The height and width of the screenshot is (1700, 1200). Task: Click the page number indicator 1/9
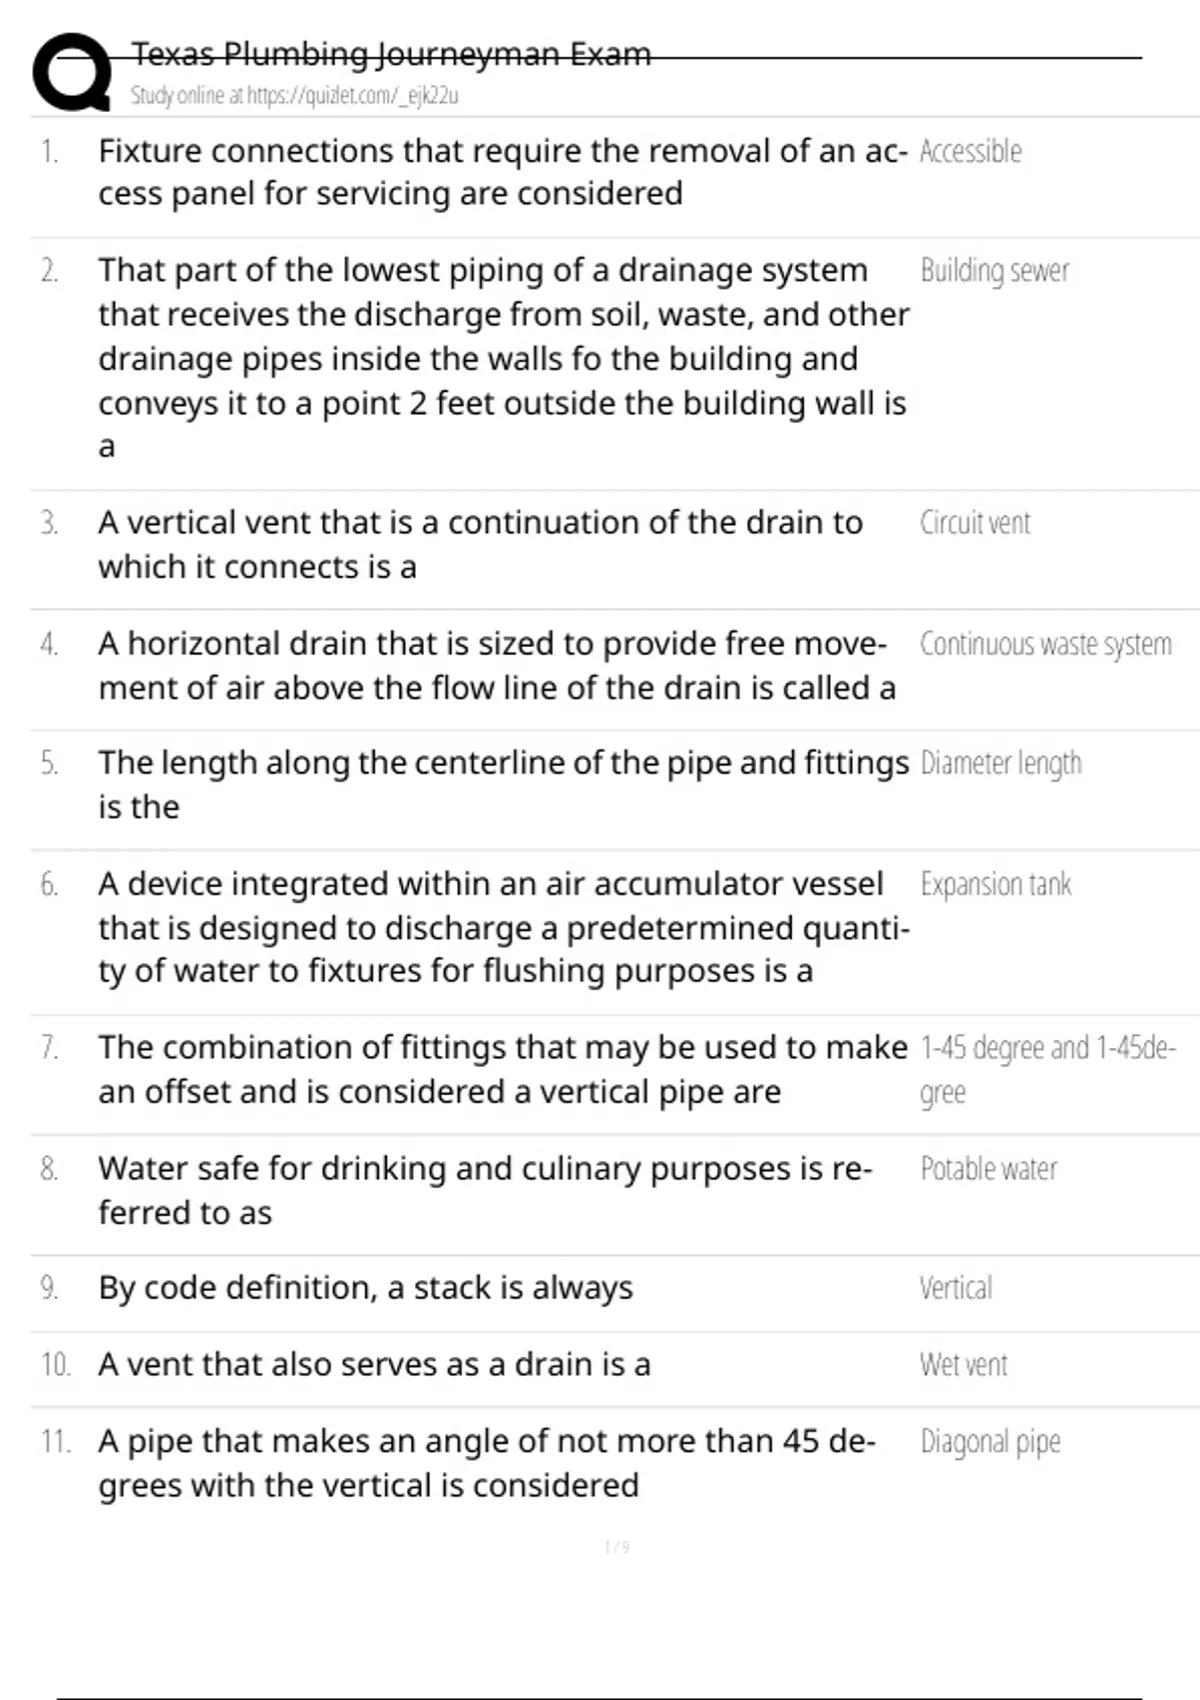617,1547
